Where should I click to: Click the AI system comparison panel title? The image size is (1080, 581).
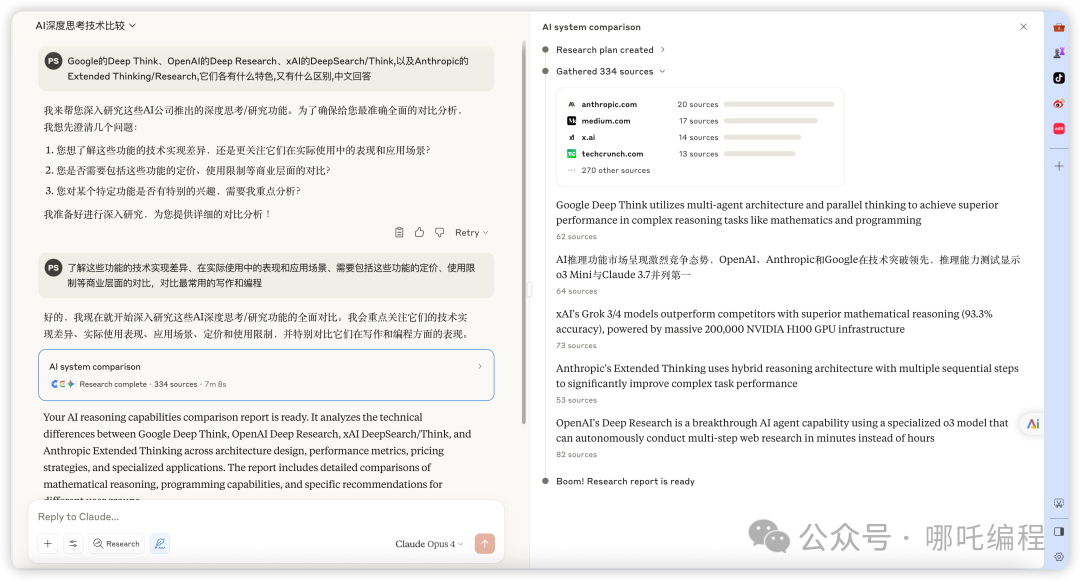point(591,27)
